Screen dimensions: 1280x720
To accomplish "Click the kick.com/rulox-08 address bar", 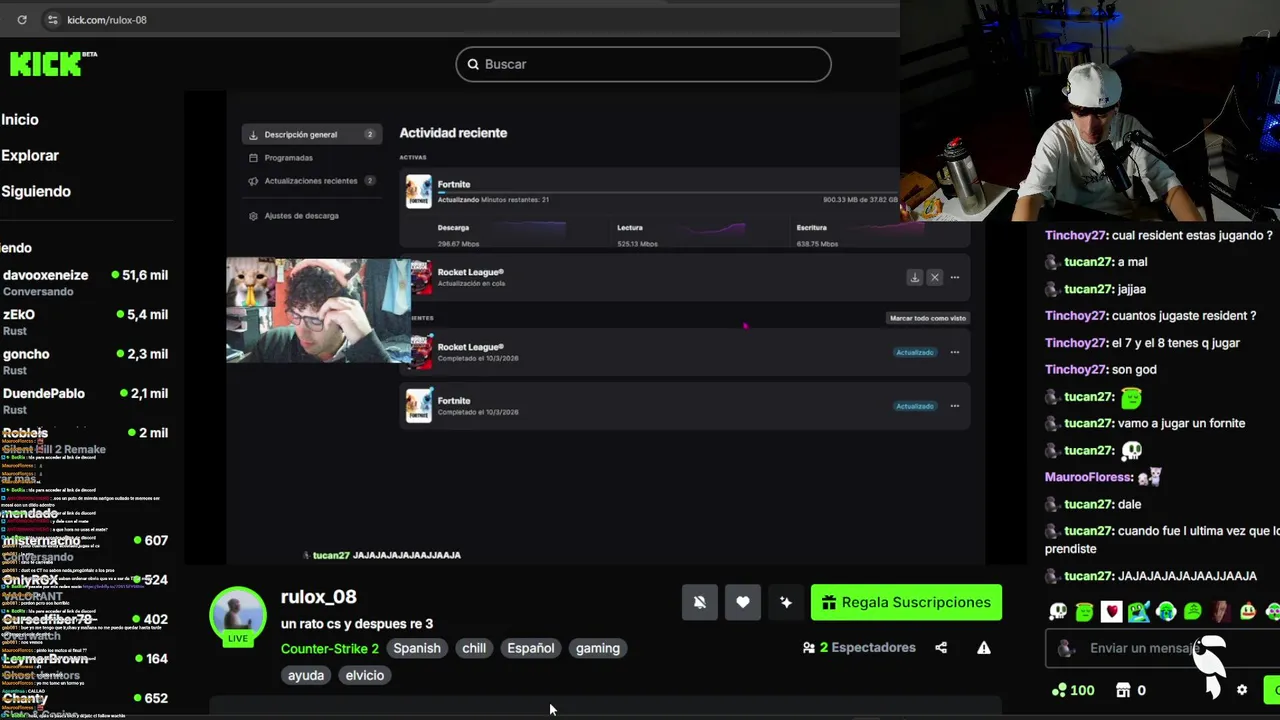I will pos(106,20).
